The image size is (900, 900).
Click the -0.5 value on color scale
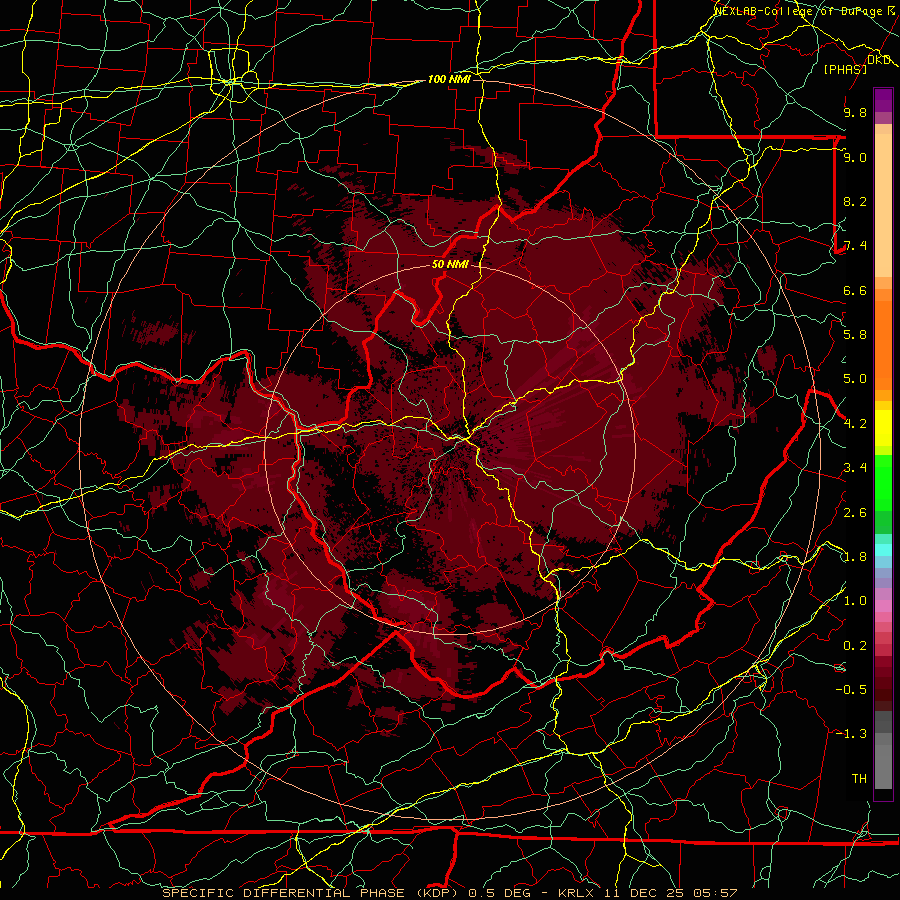pos(851,690)
